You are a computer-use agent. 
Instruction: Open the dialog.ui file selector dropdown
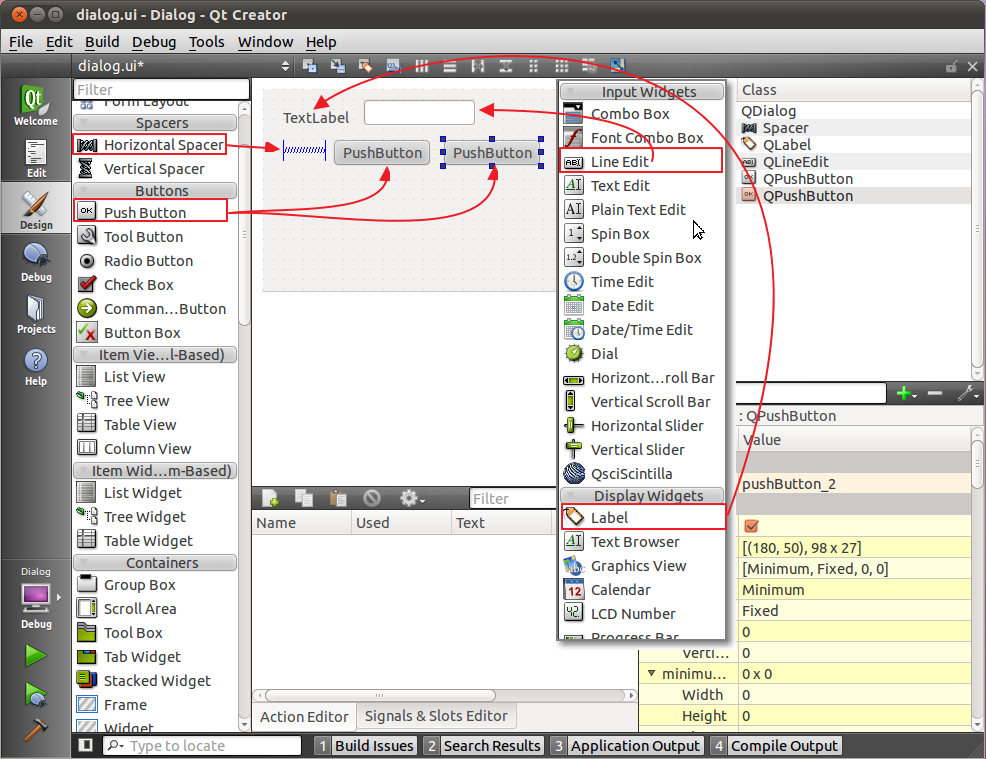coord(182,65)
